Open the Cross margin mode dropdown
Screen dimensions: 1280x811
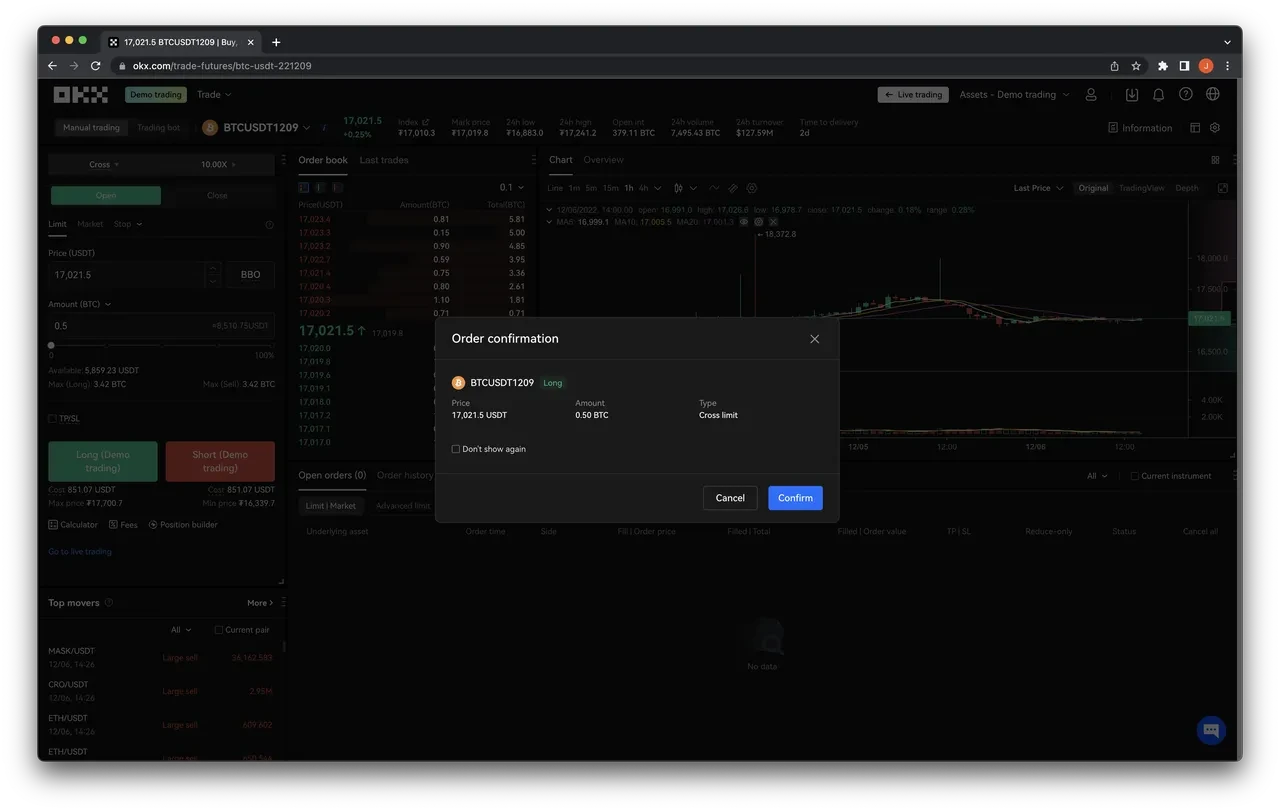point(104,164)
